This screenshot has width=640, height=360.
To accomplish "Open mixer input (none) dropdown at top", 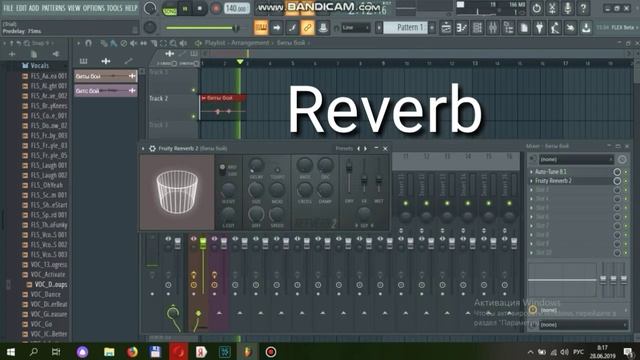I will 576,159.
